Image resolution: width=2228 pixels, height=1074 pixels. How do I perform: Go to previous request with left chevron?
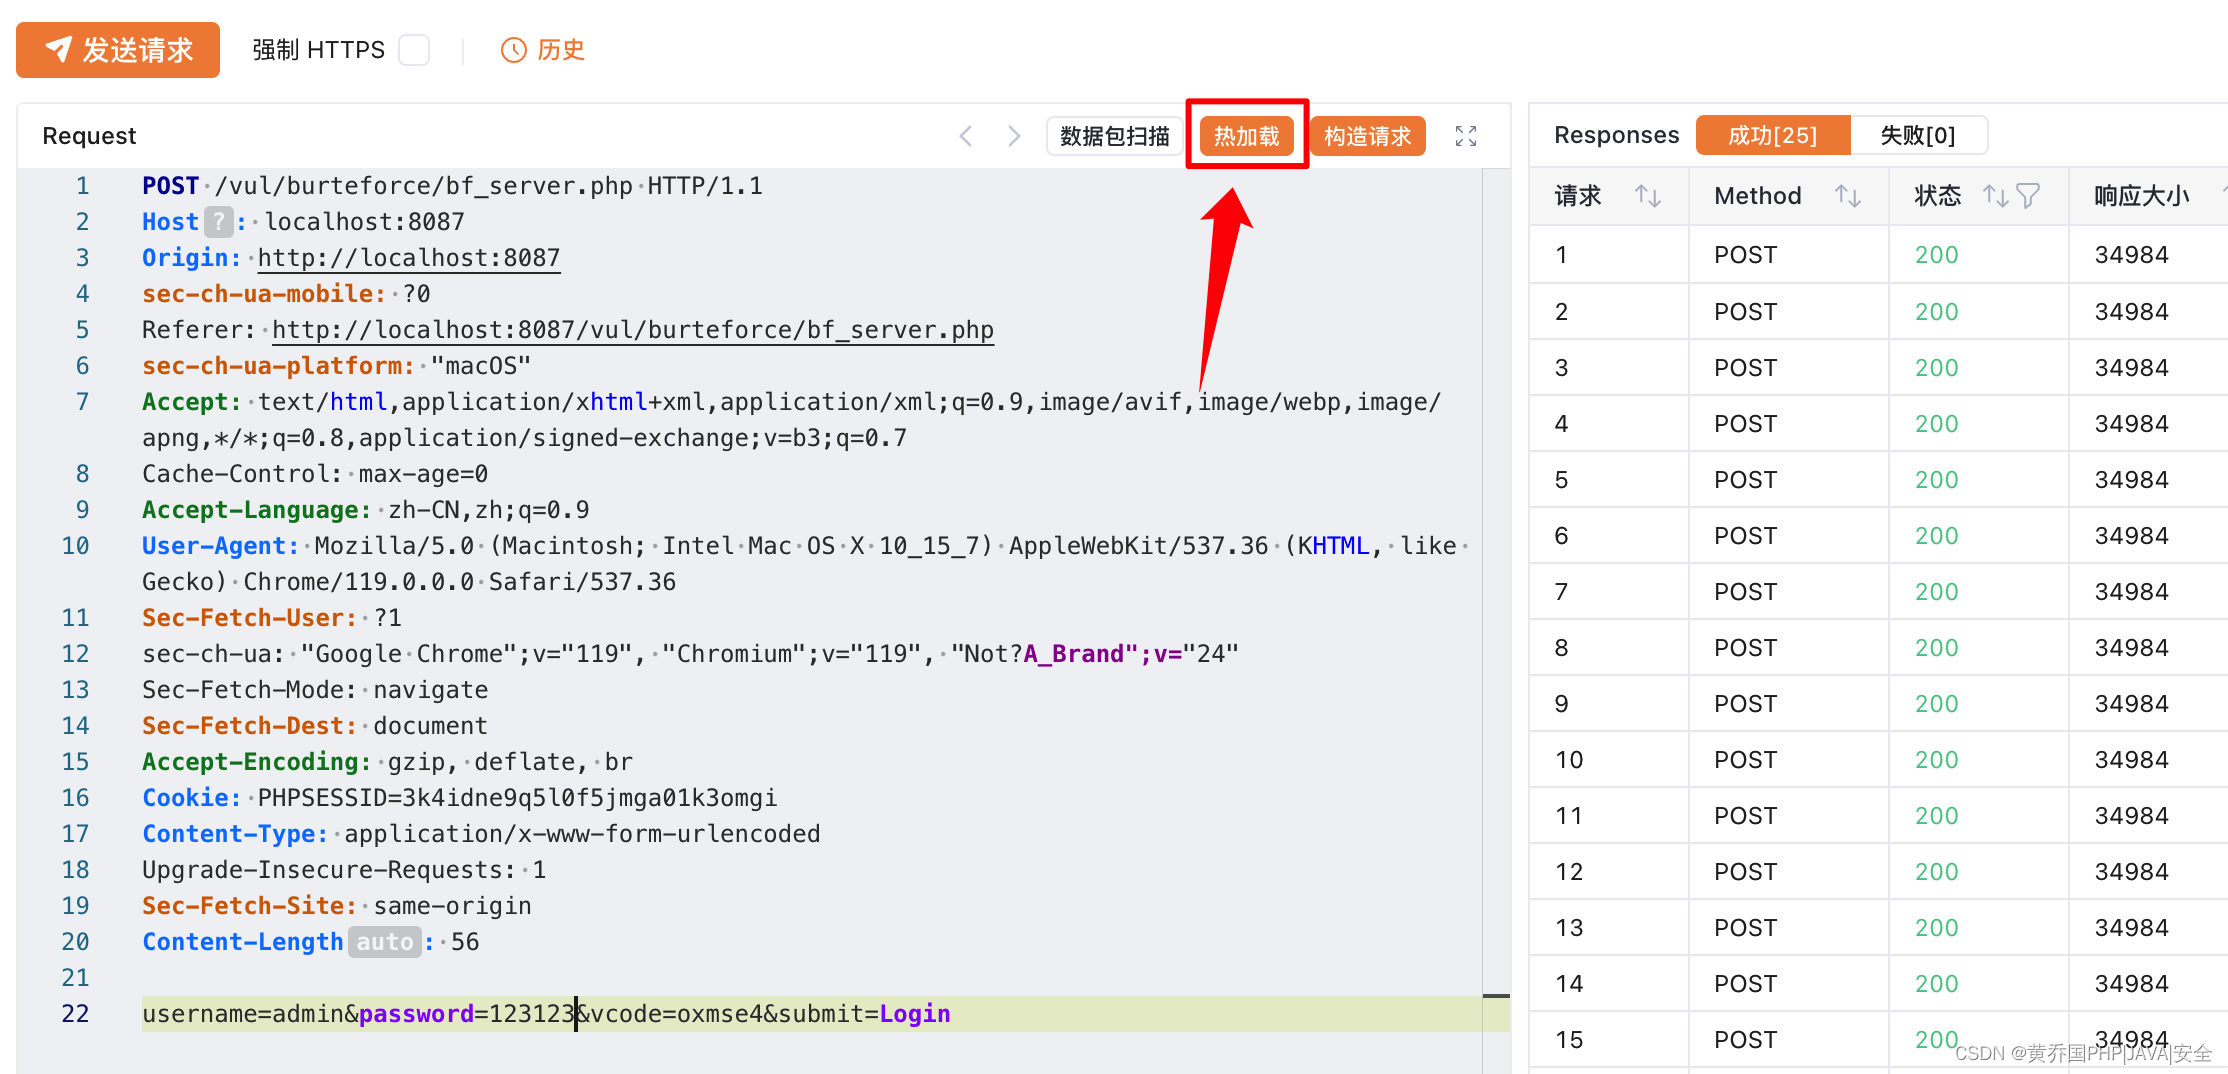pyautogui.click(x=966, y=136)
